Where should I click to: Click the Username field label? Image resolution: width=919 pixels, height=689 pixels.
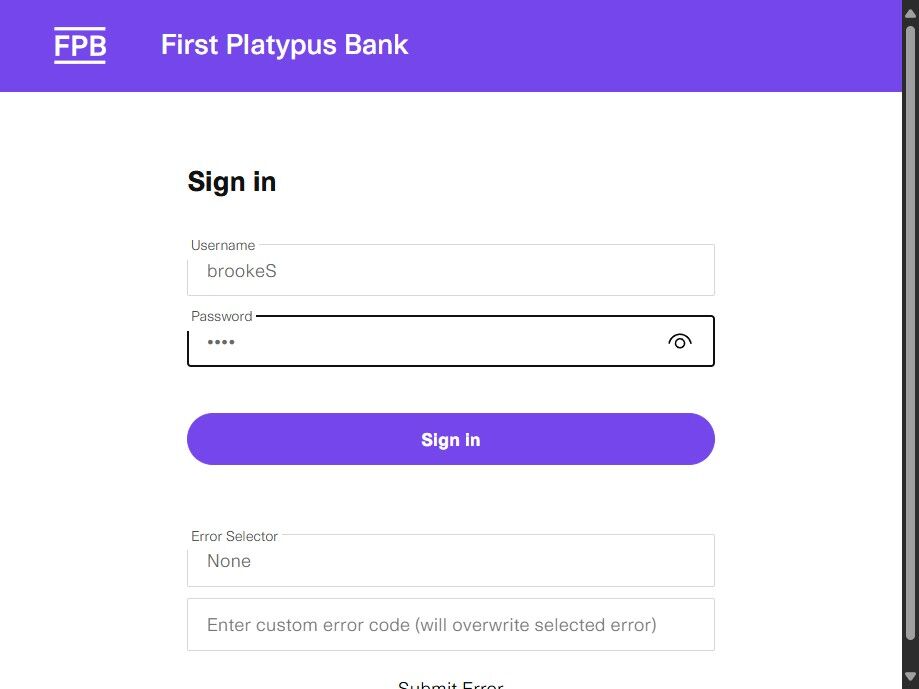tap(223, 245)
